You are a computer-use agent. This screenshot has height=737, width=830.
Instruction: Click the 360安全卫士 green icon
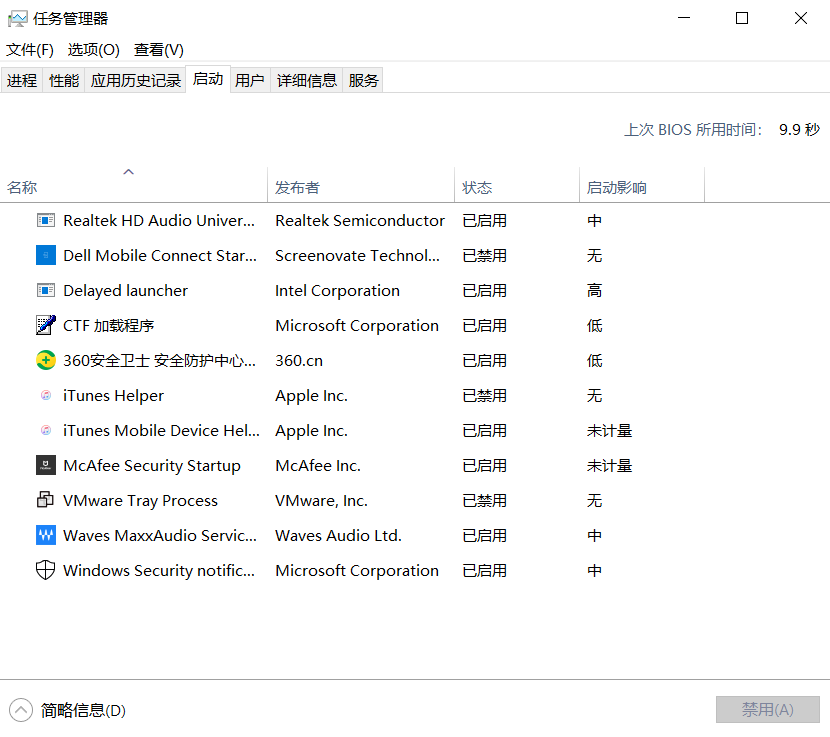coord(46,360)
